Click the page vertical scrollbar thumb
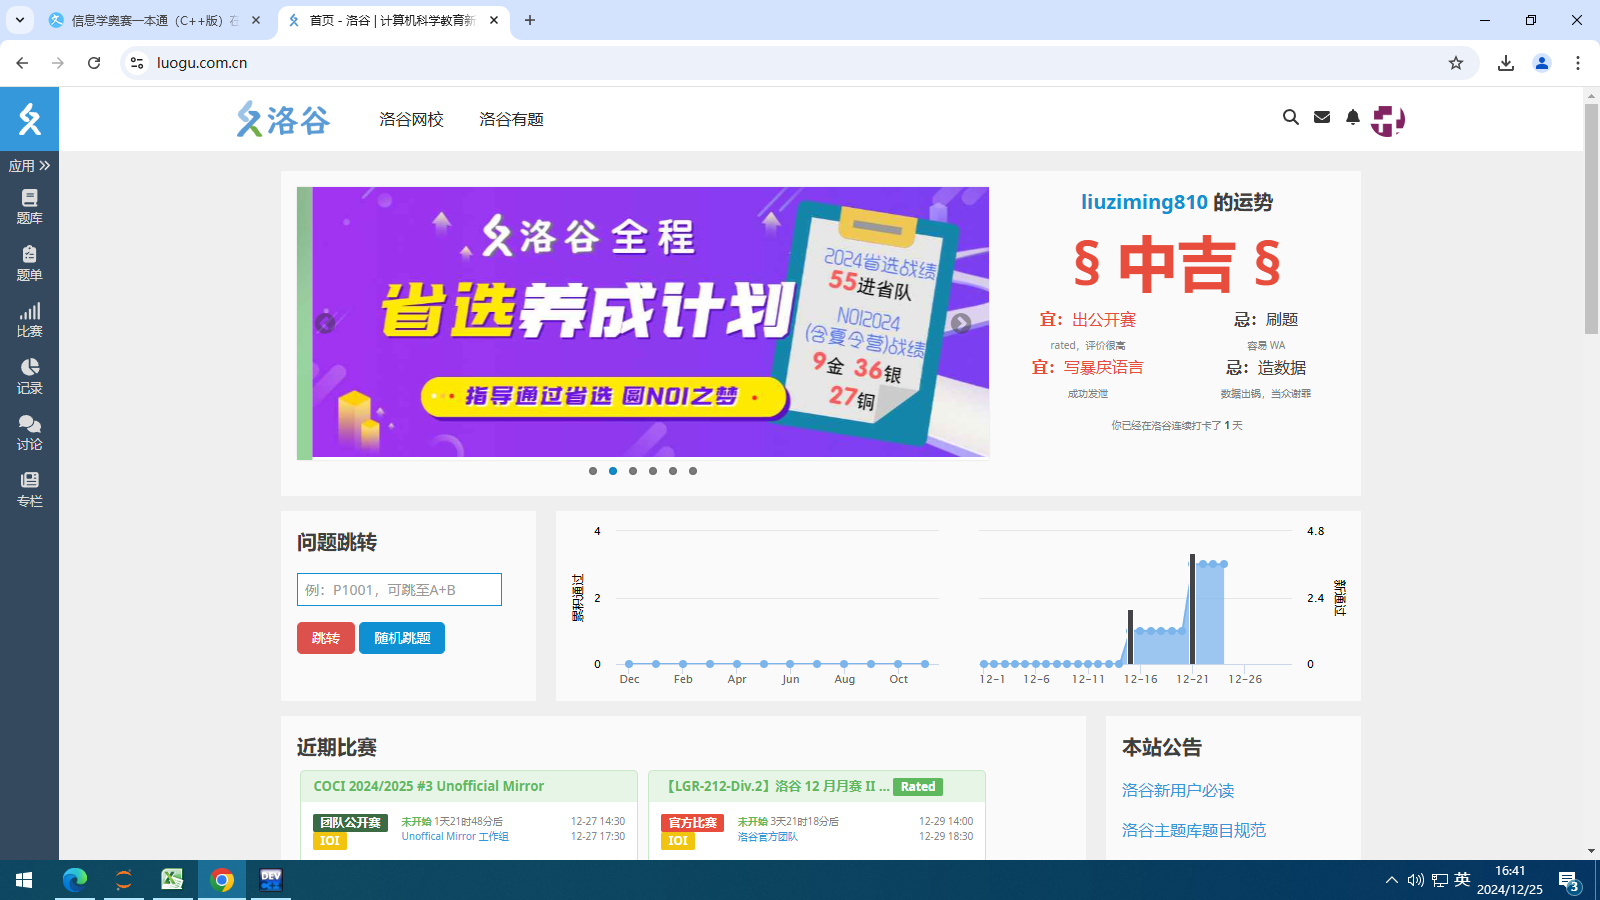The image size is (1600, 900). pyautogui.click(x=1591, y=218)
